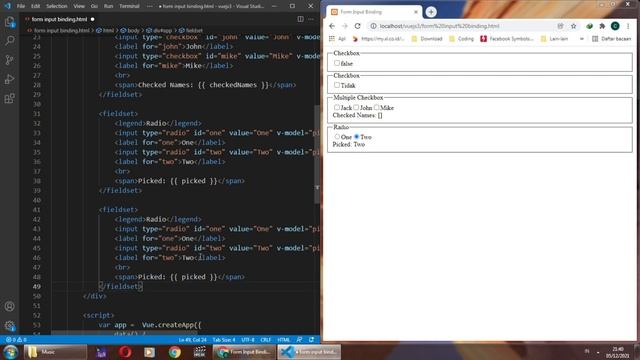
Task: Change the UTF-8 file encoding
Action: [x=248, y=340]
